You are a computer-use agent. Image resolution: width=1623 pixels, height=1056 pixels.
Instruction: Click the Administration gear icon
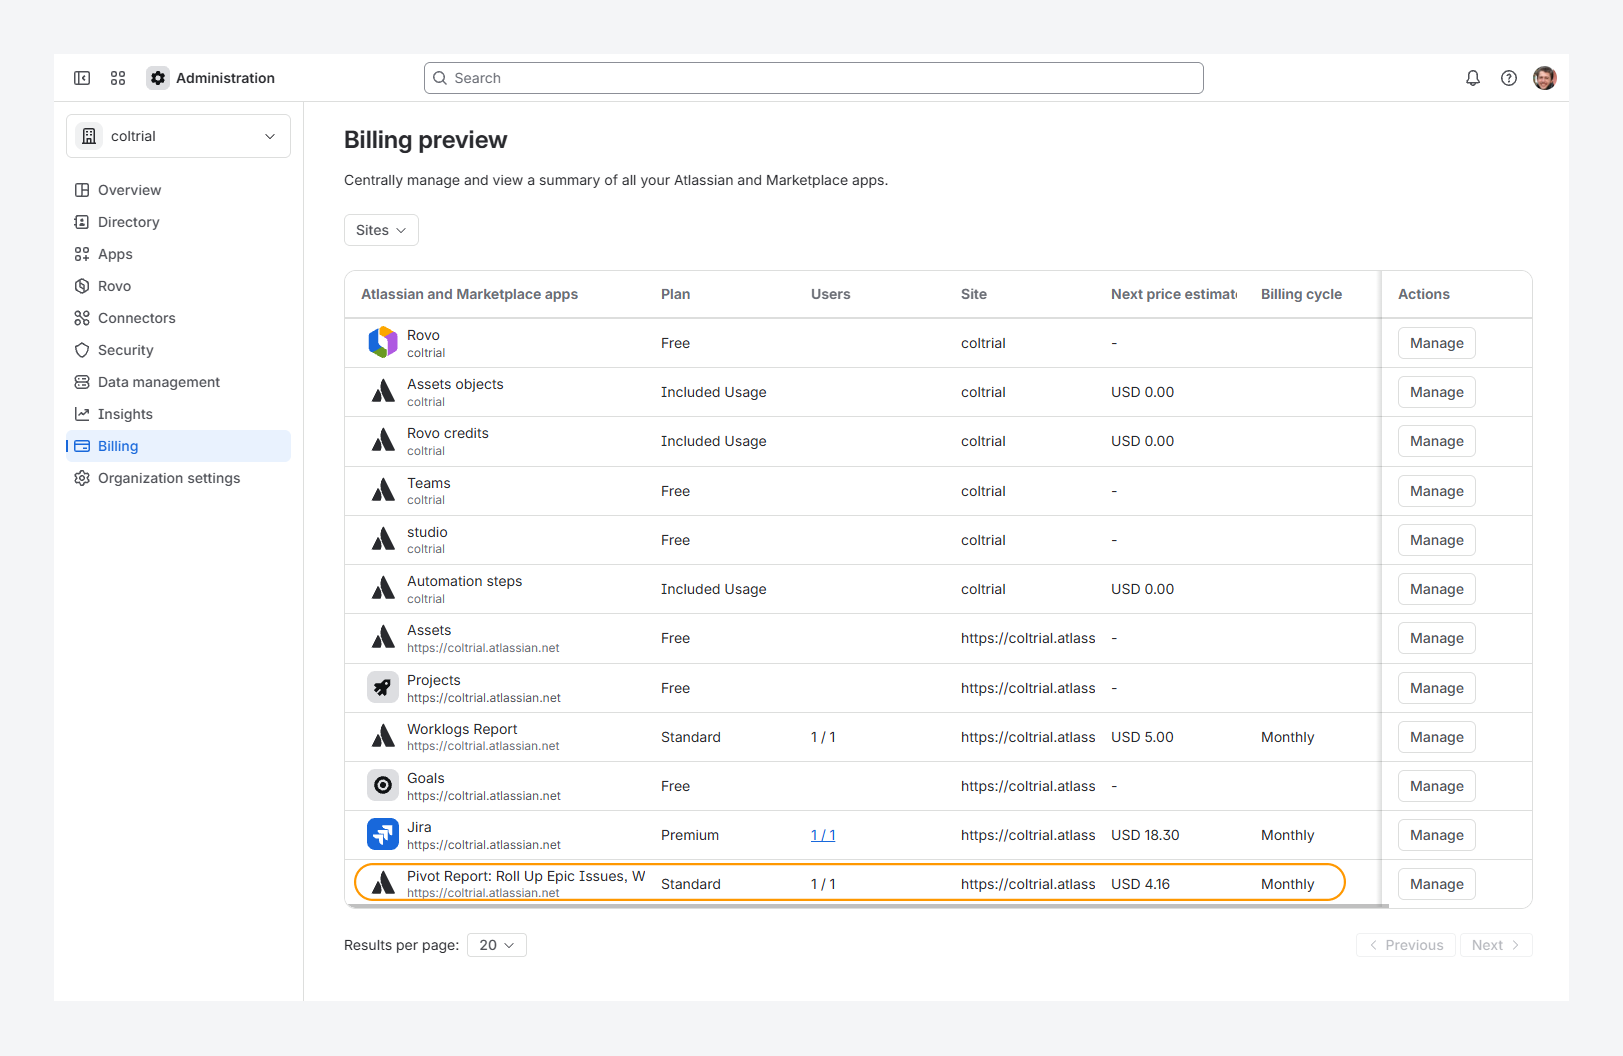click(158, 78)
